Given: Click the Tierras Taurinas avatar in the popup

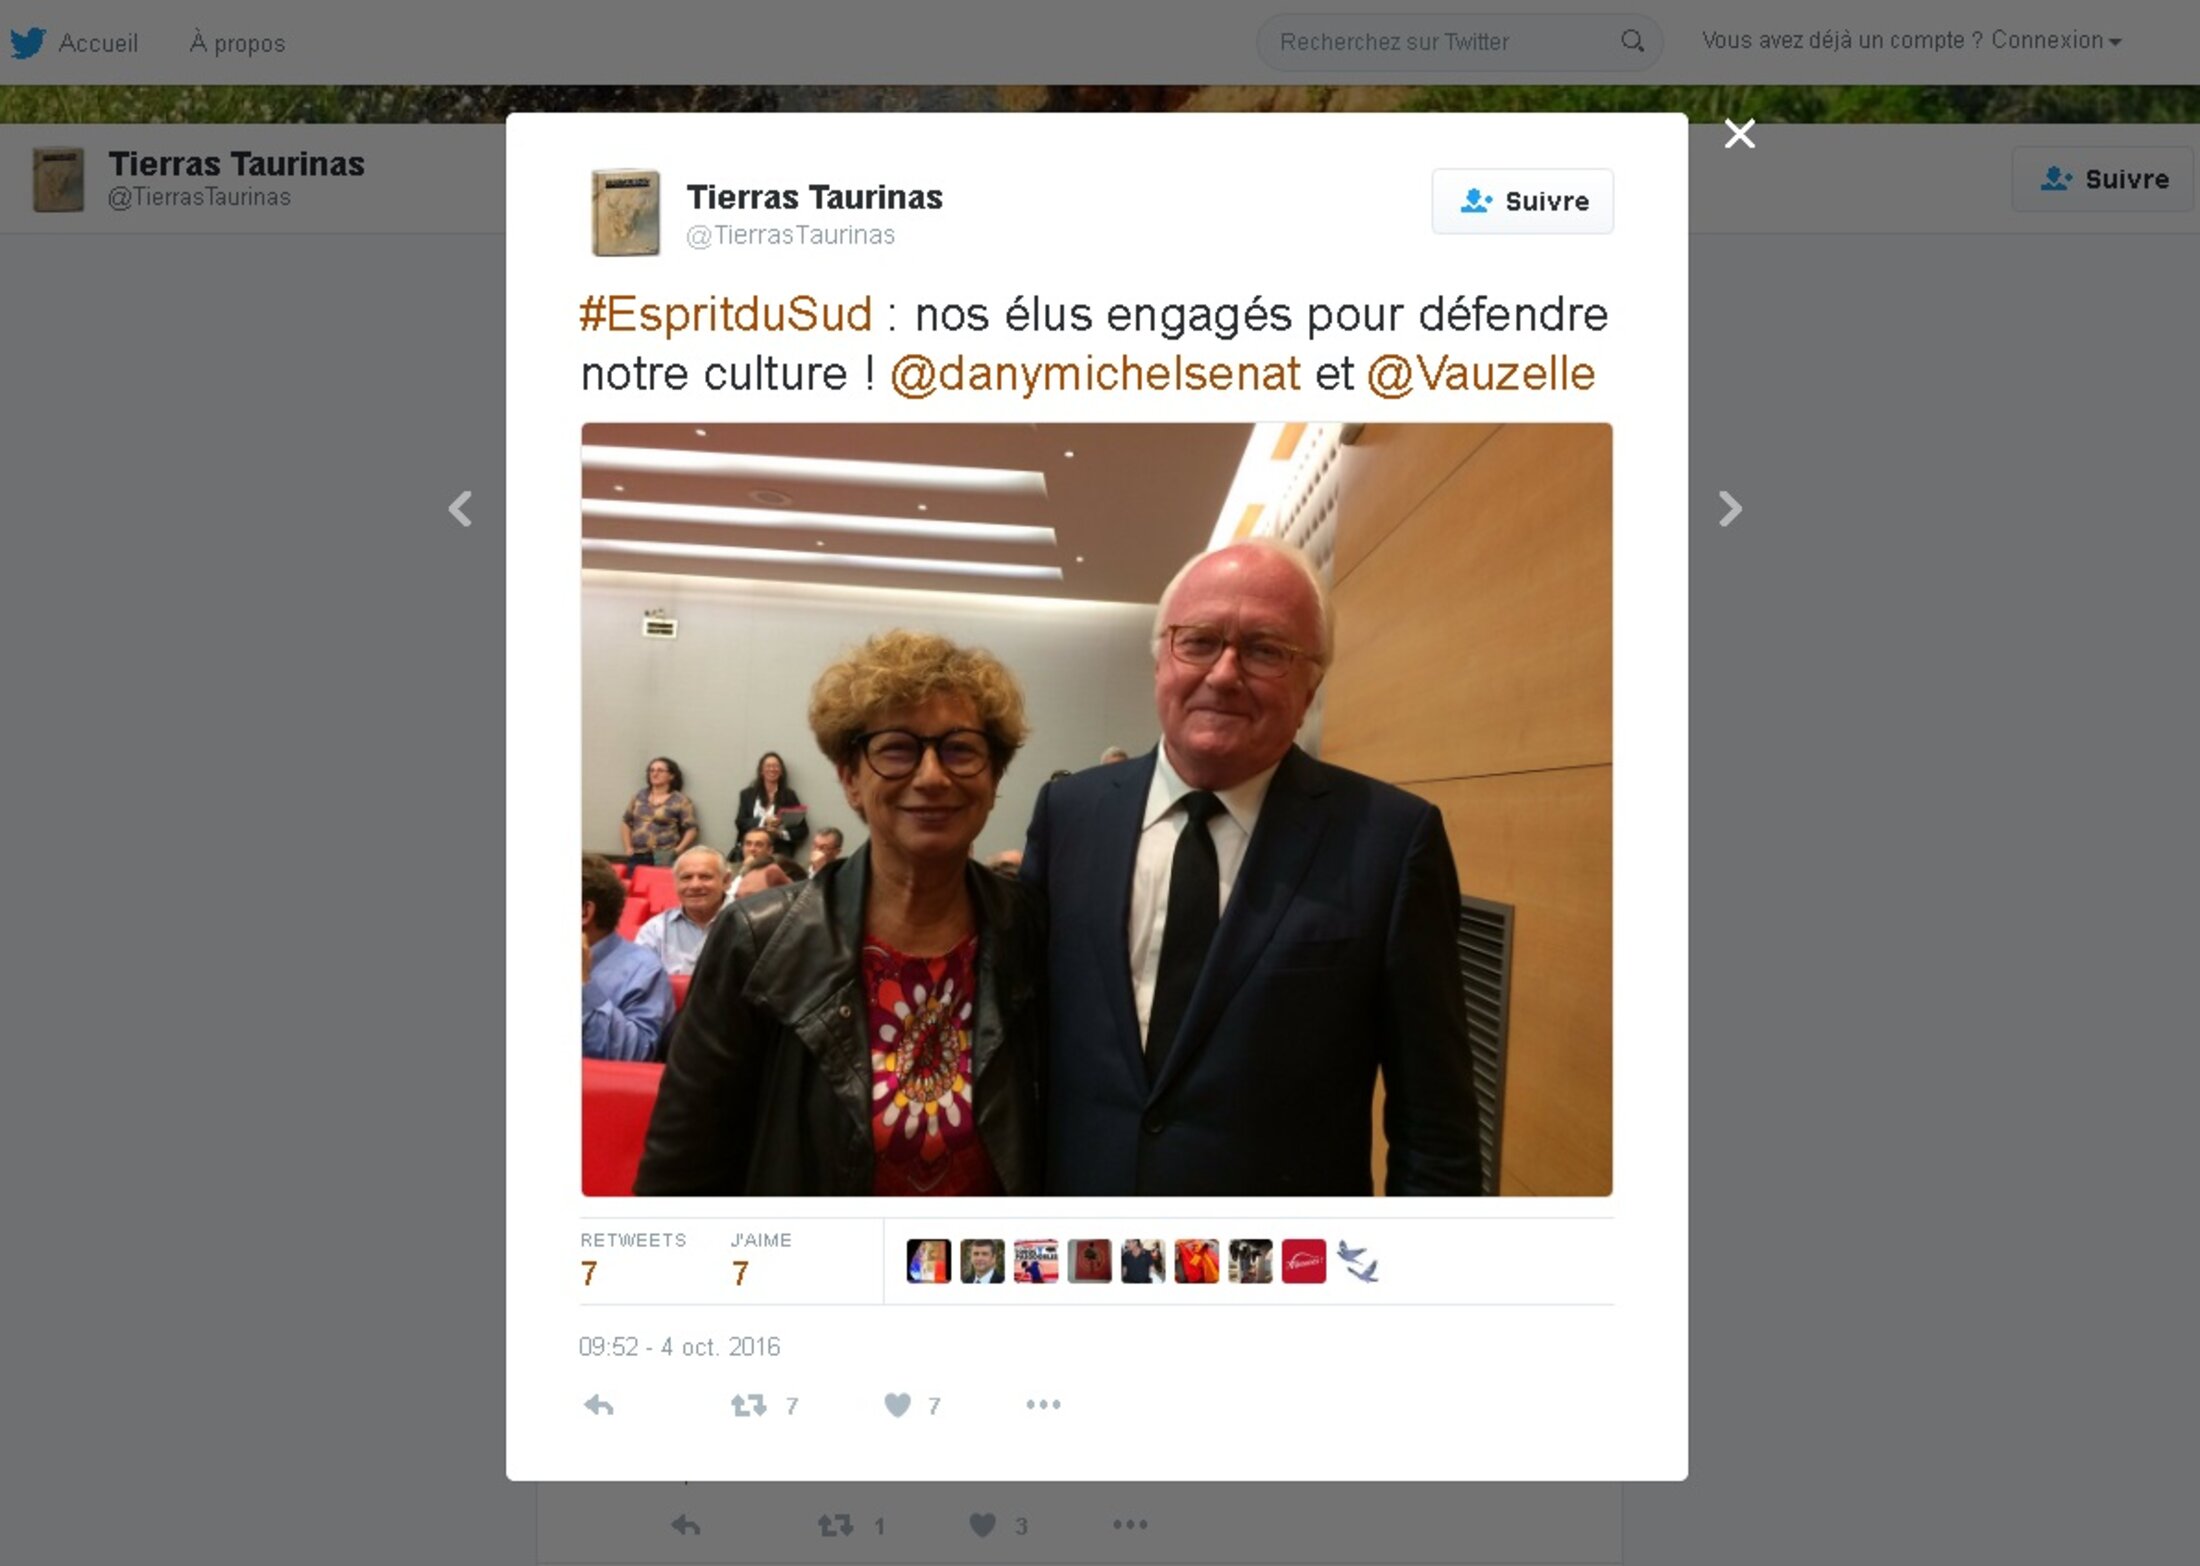Looking at the screenshot, I should (x=625, y=212).
